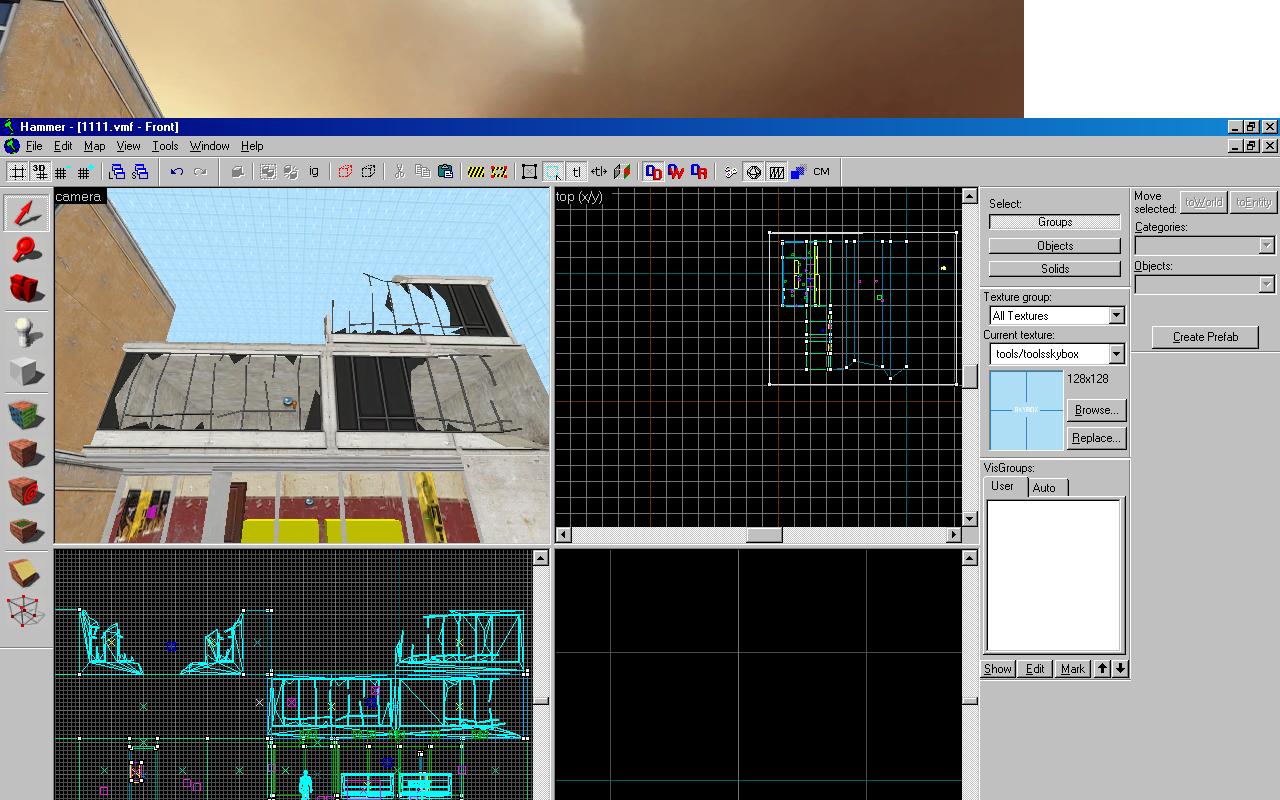Pick the Entity tool light bulb
This screenshot has height=800, width=1280.
(x=27, y=332)
